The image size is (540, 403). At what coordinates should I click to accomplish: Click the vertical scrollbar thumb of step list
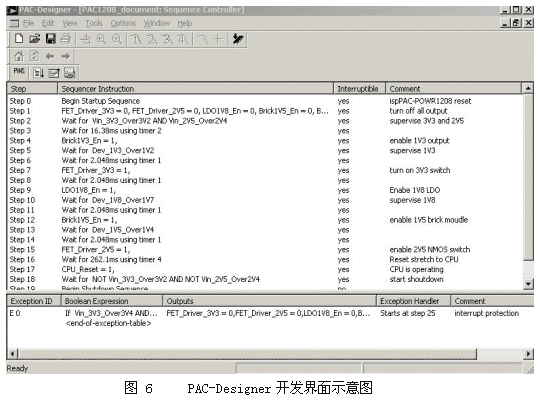click(528, 177)
